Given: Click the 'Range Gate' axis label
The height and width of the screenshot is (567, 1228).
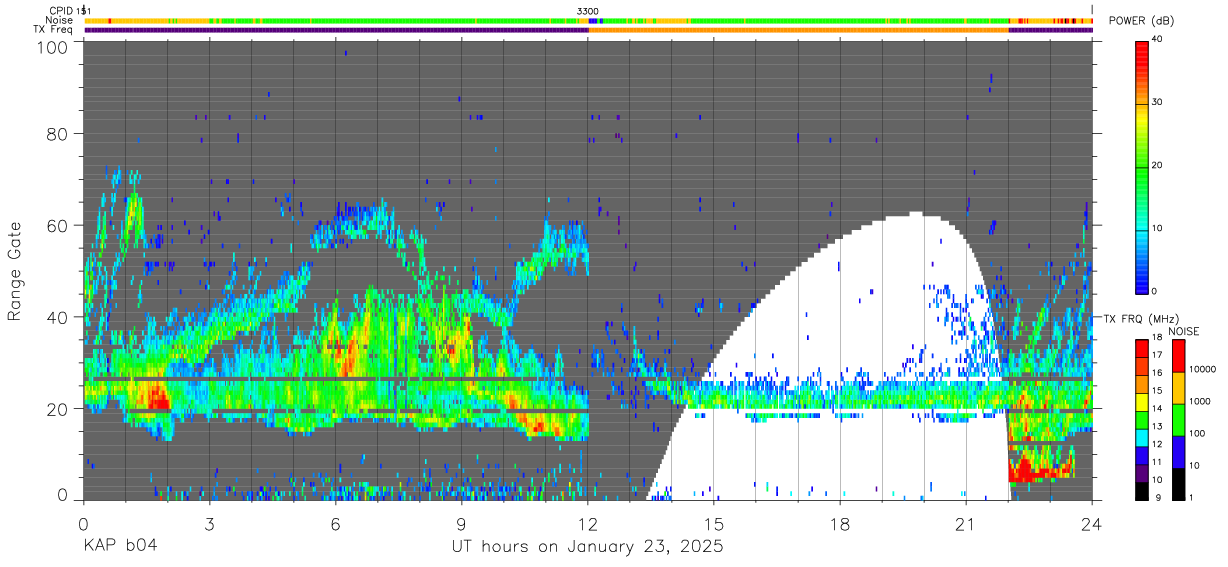Looking at the screenshot, I should tap(15, 271).
